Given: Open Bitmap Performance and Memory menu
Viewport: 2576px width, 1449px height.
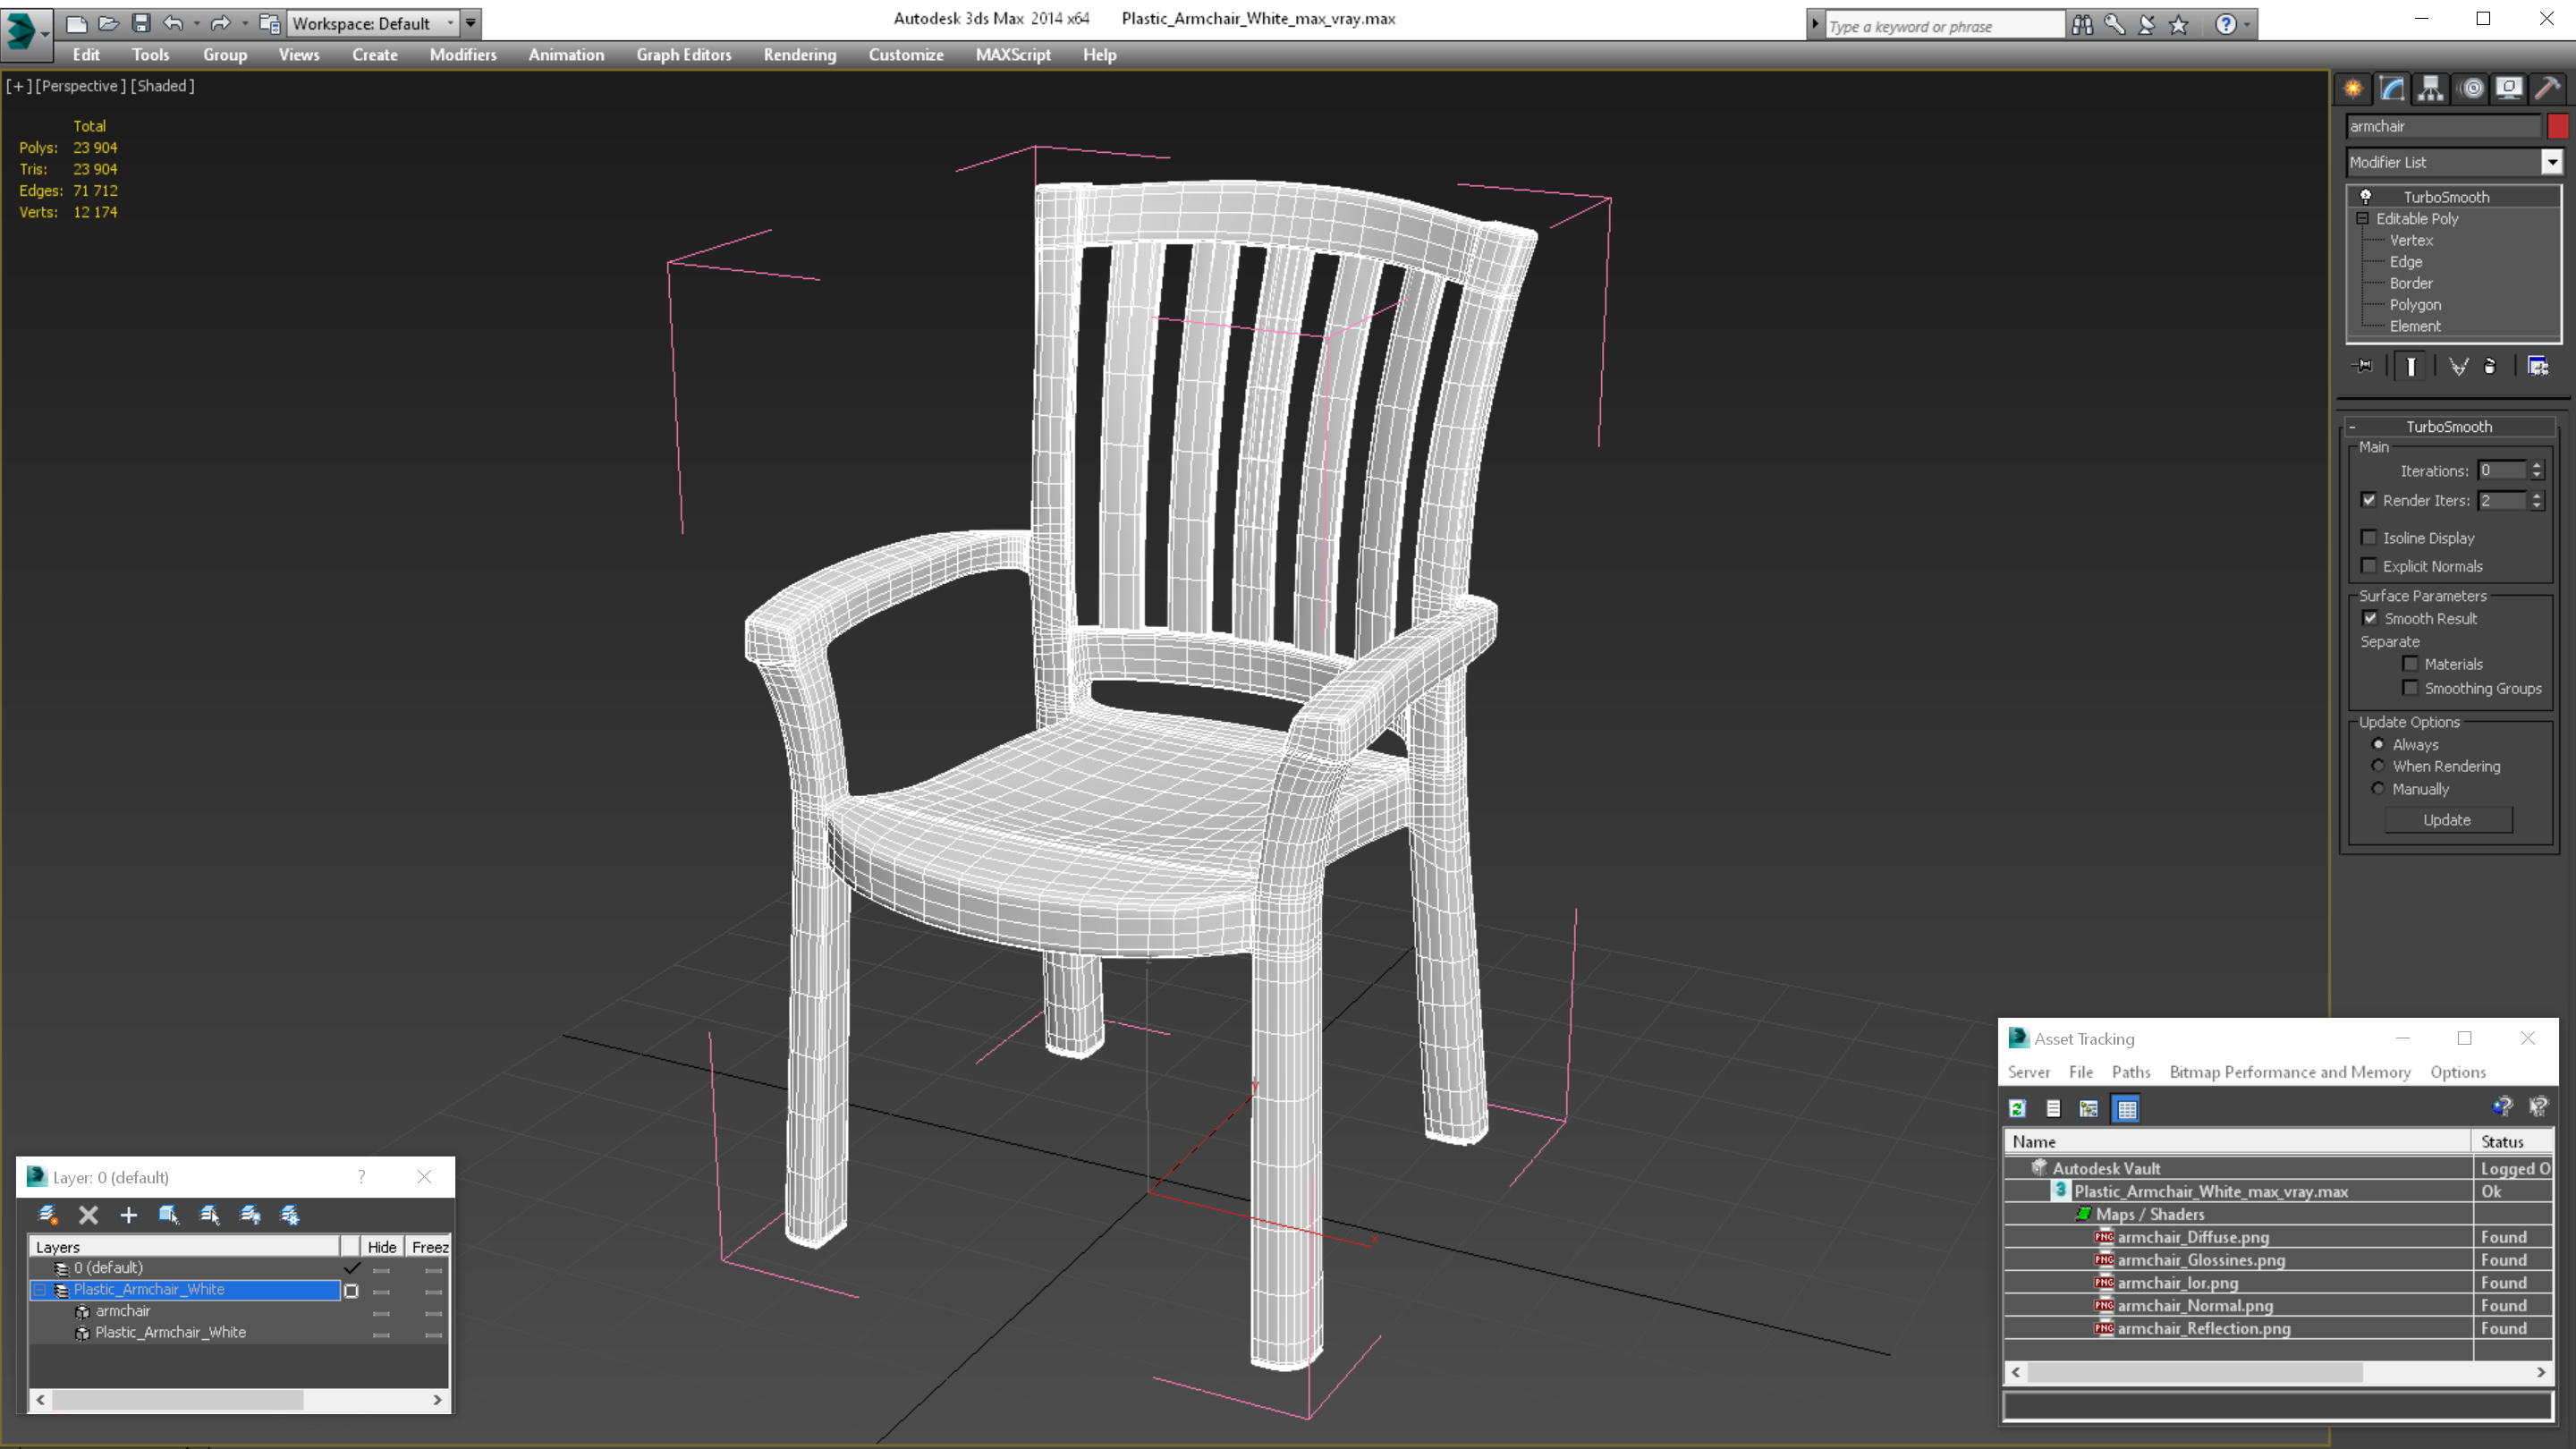Looking at the screenshot, I should (x=2289, y=1072).
